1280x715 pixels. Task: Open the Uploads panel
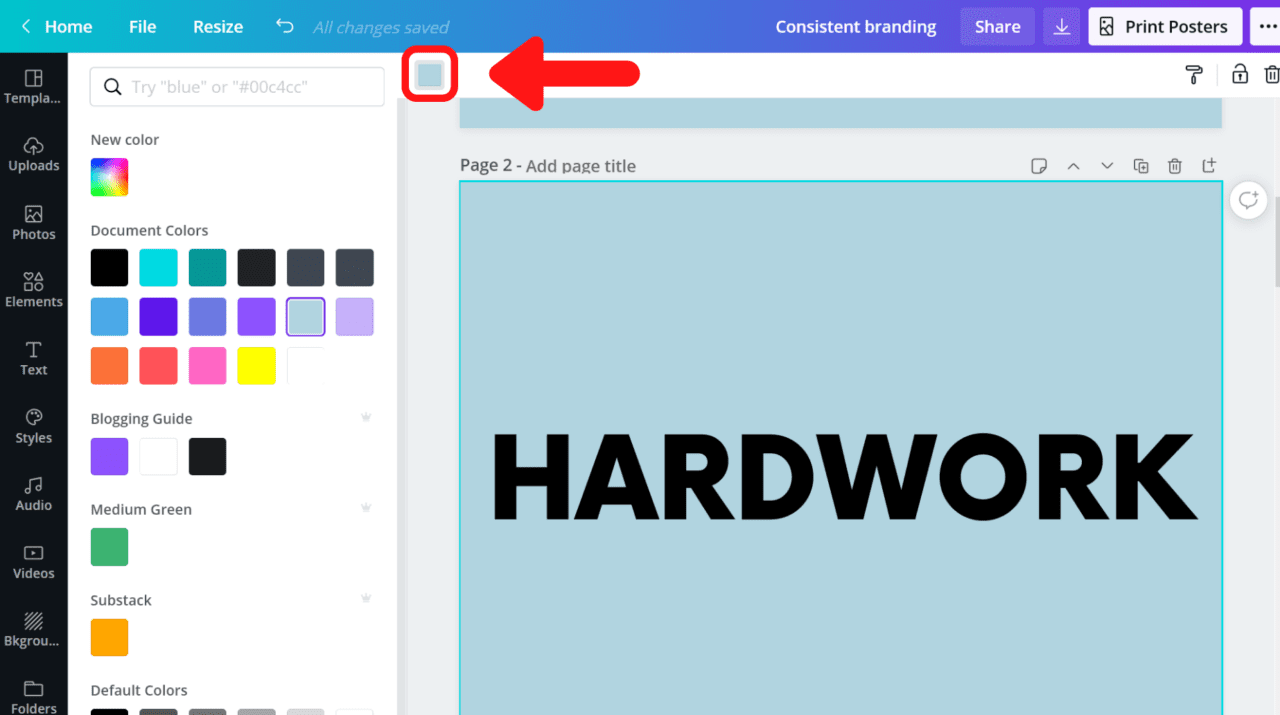[34, 155]
